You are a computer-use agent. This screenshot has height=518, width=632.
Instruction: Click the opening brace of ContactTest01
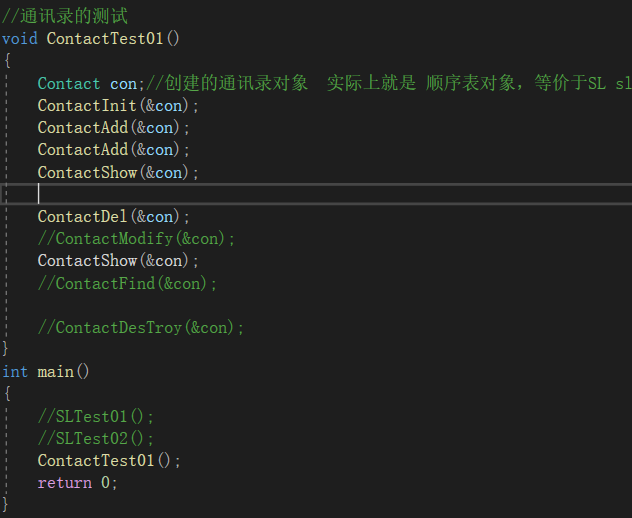7,61
